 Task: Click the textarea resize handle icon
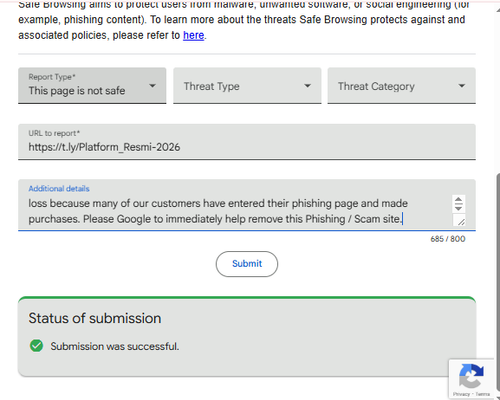461,221
